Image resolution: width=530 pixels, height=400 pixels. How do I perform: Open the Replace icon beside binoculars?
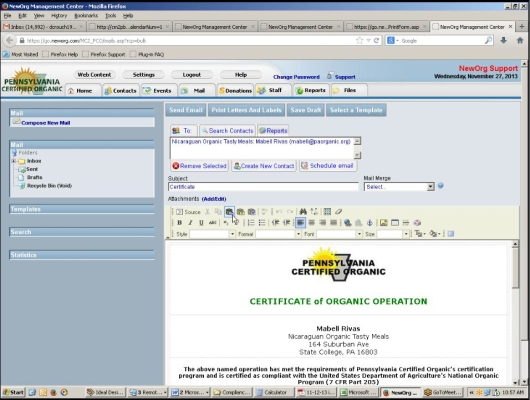[x=314, y=212]
